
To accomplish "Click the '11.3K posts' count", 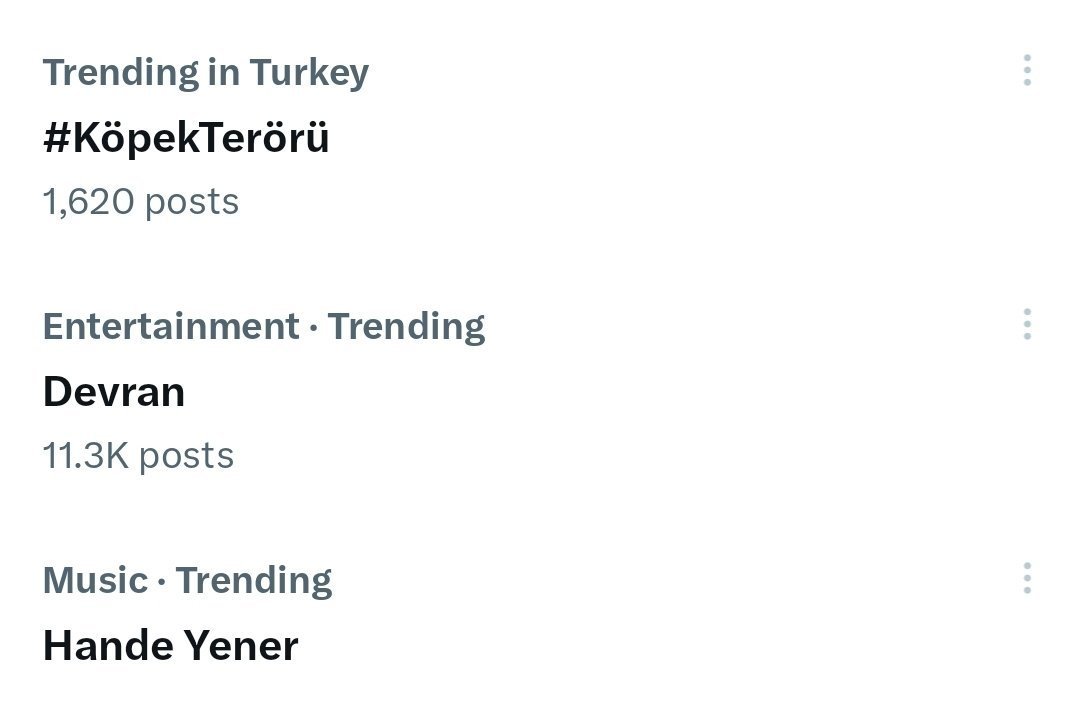I will (138, 456).
